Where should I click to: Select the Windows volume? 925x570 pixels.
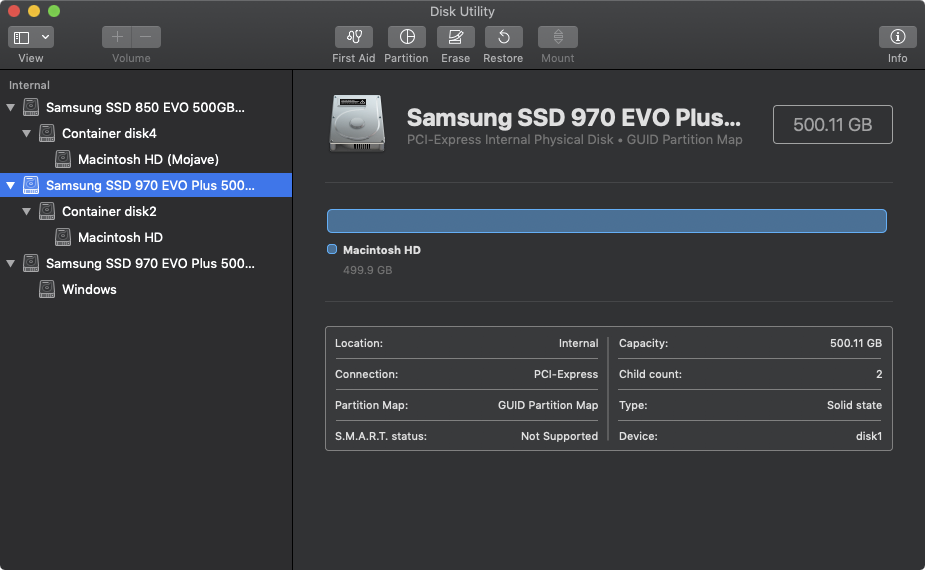146,289
